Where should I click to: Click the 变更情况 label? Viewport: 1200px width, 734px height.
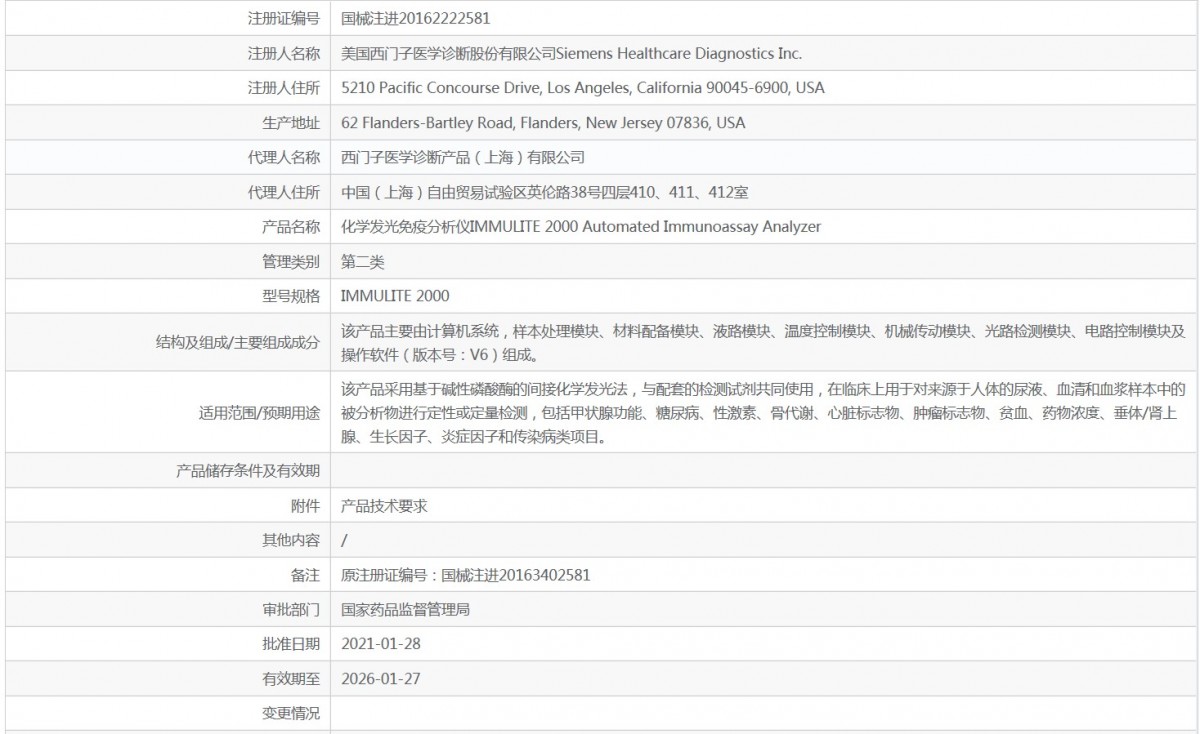pos(291,713)
